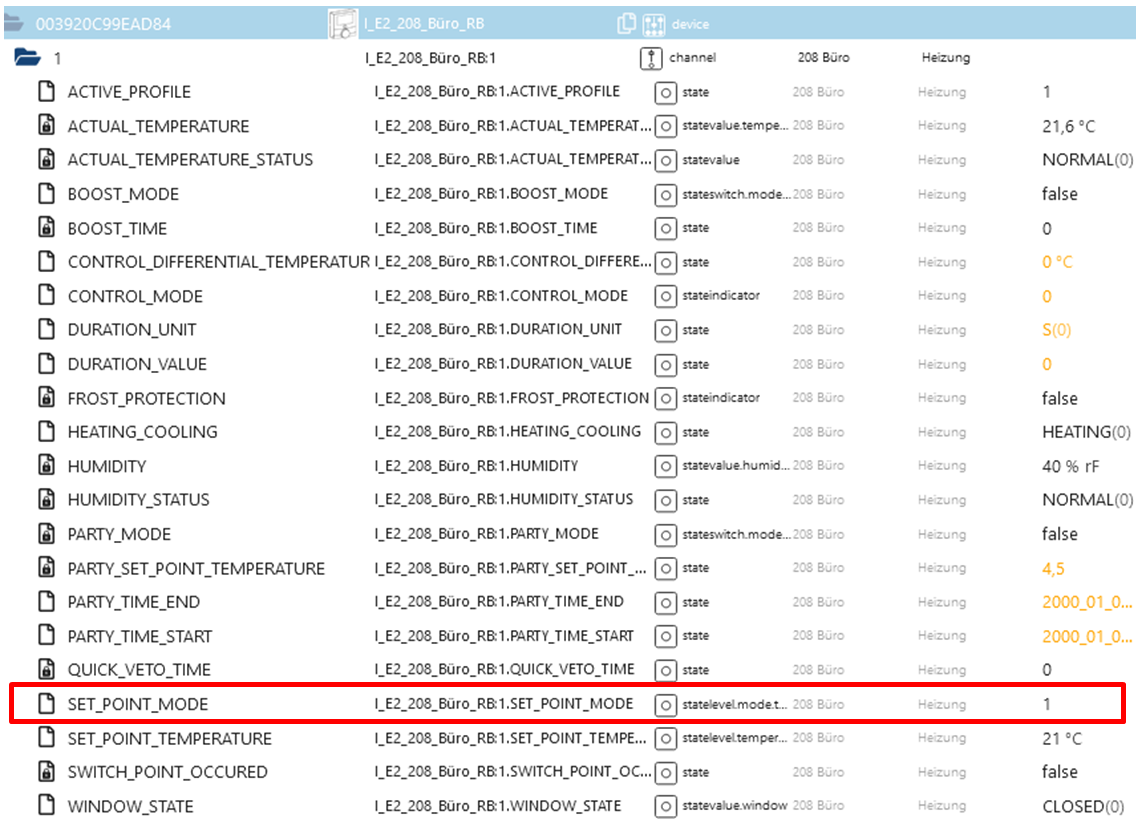The image size is (1136, 824).
Task: Click the state icon in the HUMIDITY row
Action: (665, 467)
